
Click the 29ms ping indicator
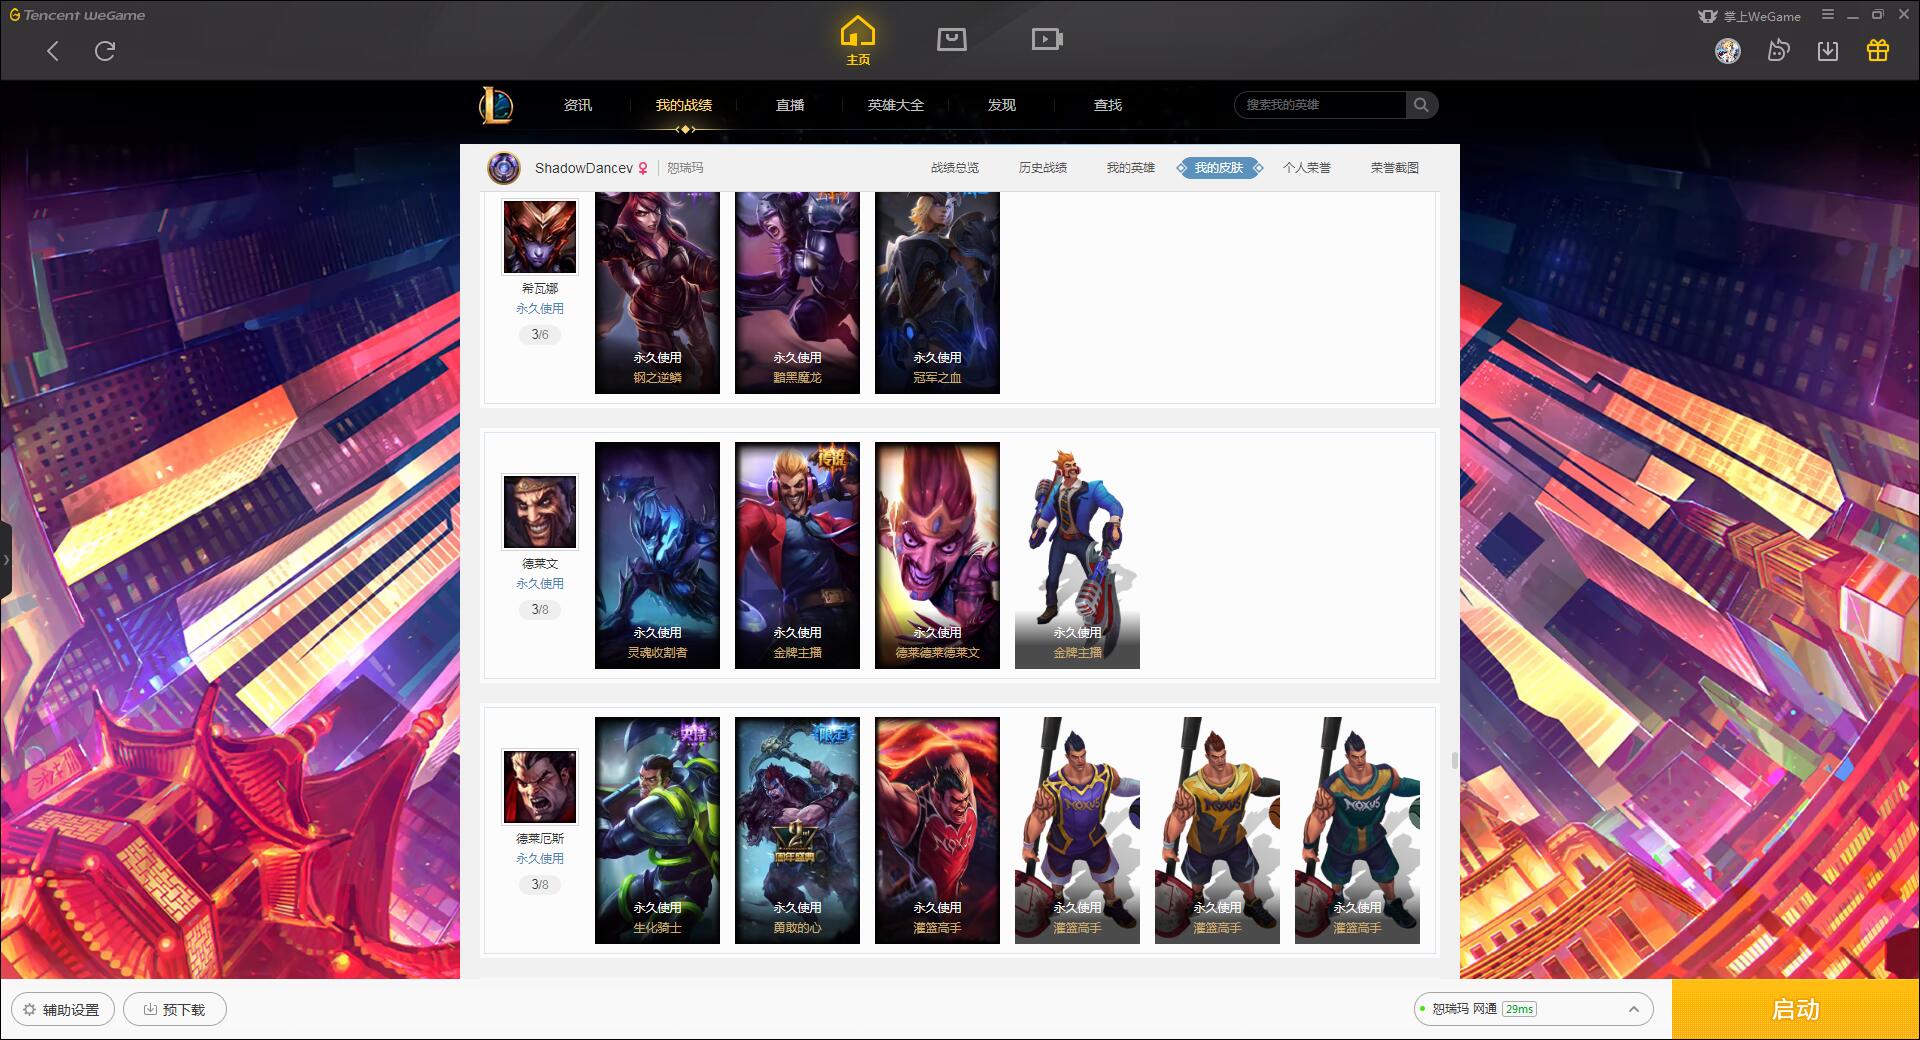[x=1519, y=1009]
